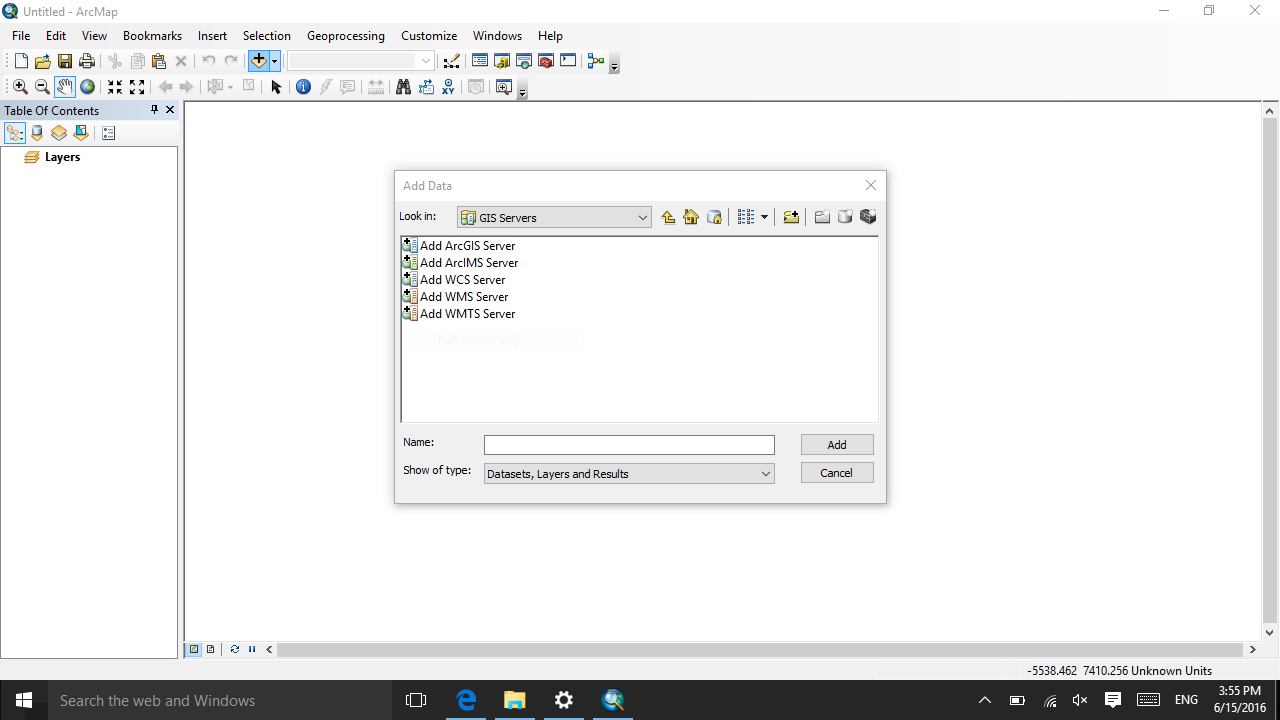Open the map scale combo box
This screenshot has height=720, width=1280.
click(x=360, y=61)
